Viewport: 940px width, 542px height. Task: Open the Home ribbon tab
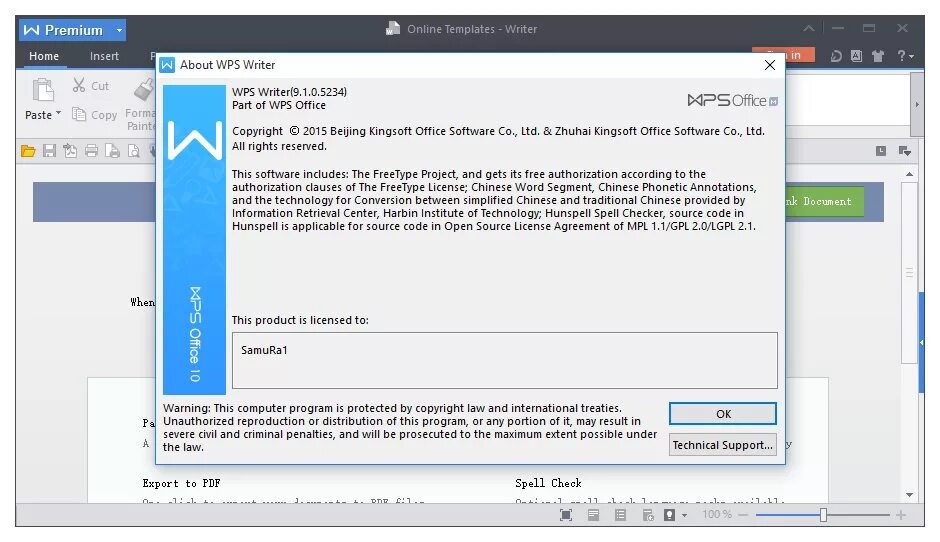coord(44,56)
